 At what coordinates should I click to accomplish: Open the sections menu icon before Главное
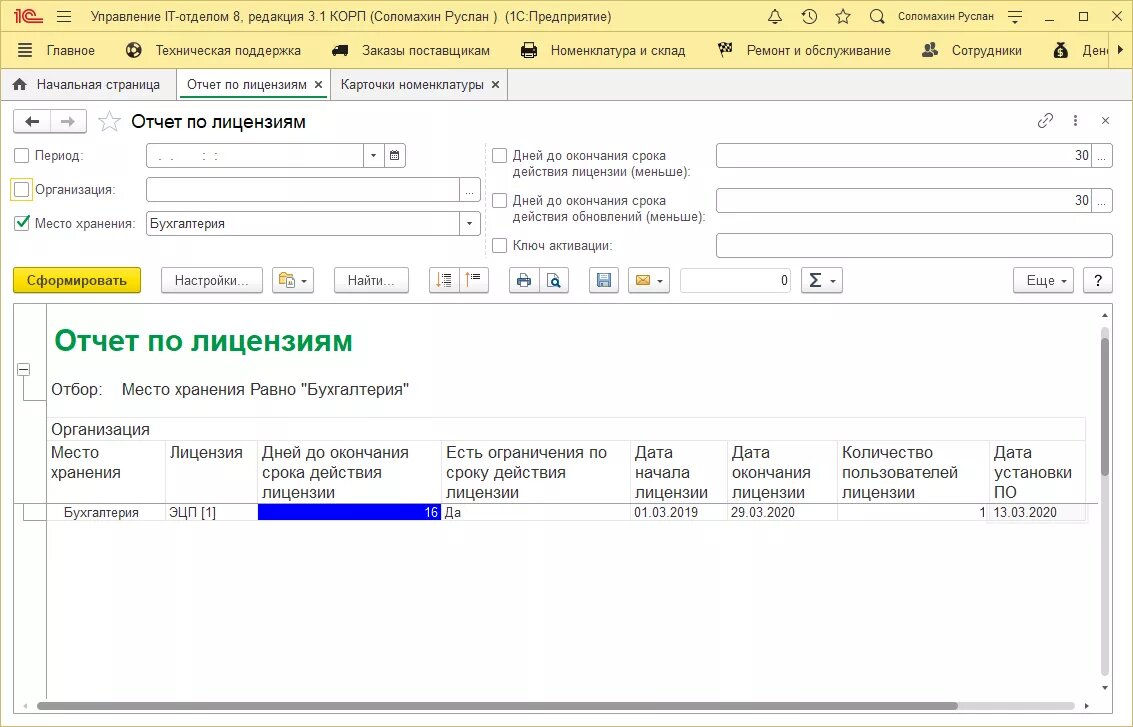coord(25,50)
